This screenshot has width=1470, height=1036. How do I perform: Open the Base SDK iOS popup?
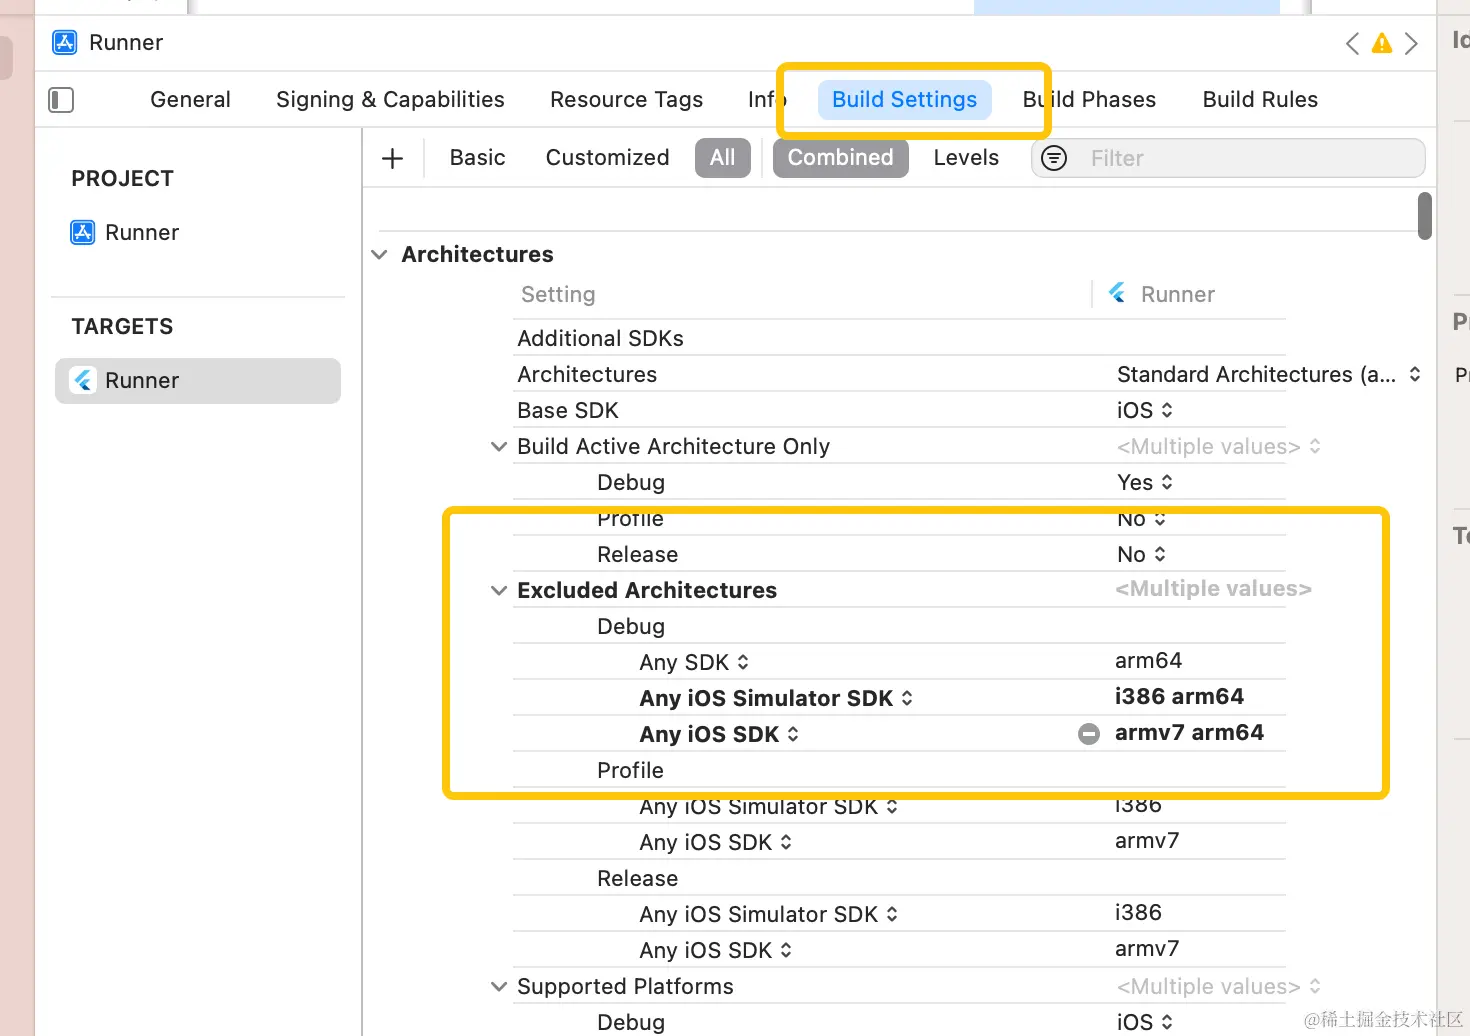[x=1145, y=410]
